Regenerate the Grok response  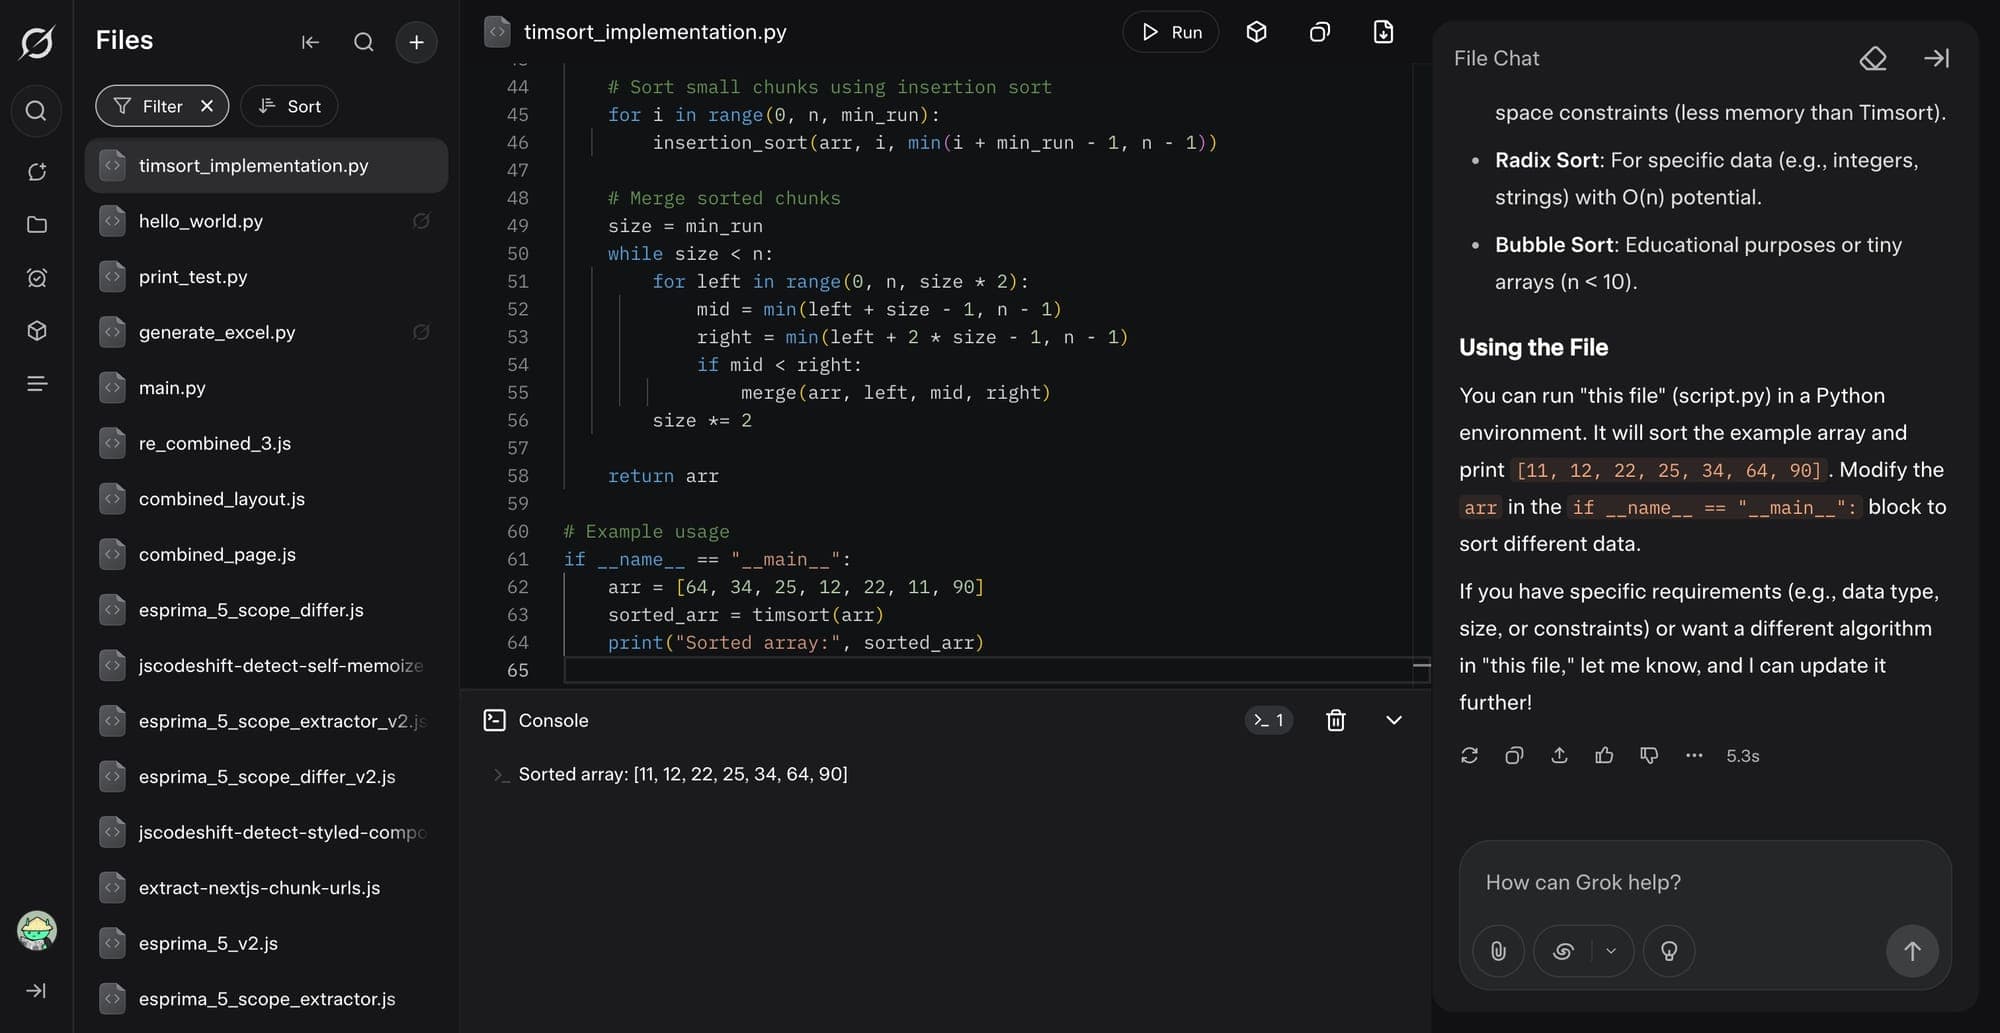pyautogui.click(x=1469, y=756)
